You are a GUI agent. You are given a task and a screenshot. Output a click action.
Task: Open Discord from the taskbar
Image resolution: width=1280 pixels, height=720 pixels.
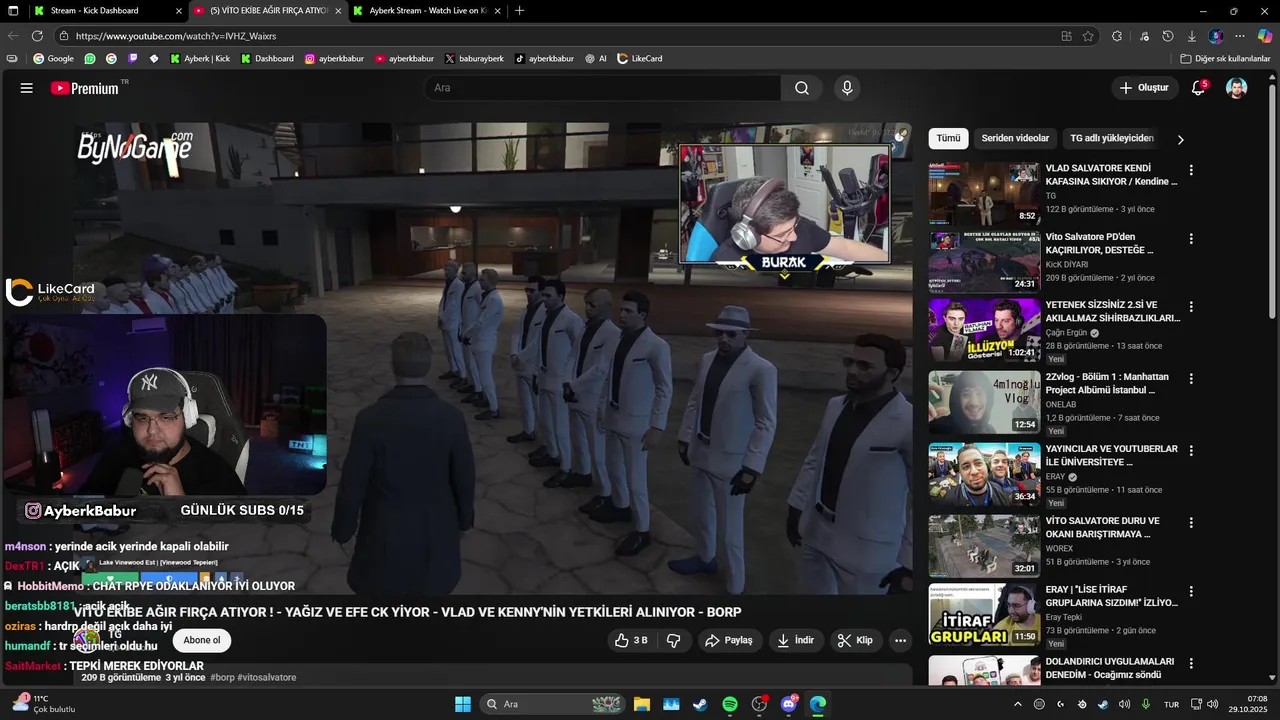(789, 704)
